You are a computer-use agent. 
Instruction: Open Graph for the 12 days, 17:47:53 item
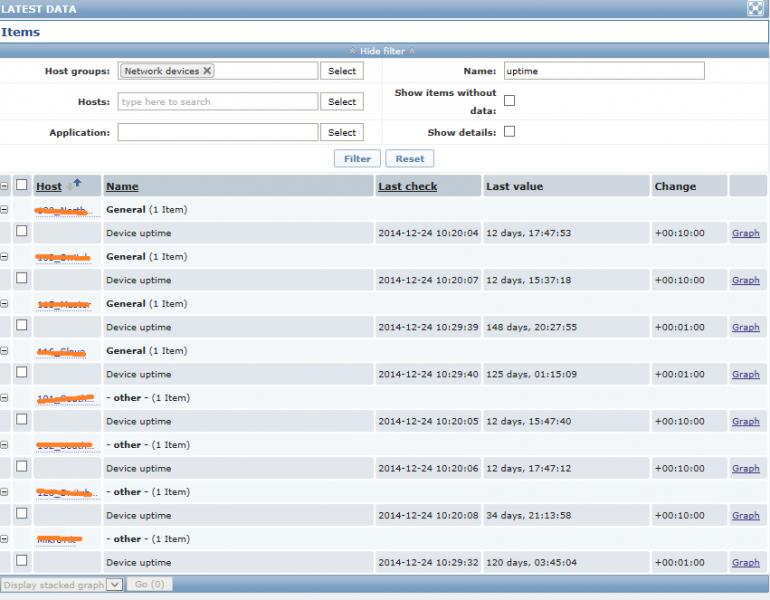745,233
